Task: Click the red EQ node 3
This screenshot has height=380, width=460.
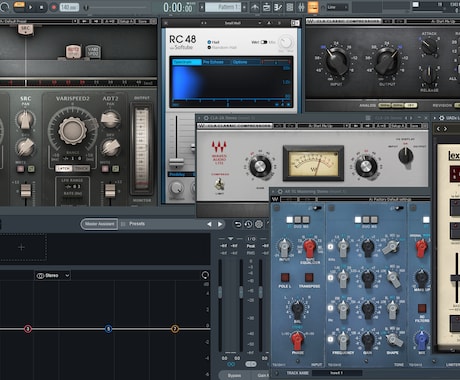Action: (28, 329)
